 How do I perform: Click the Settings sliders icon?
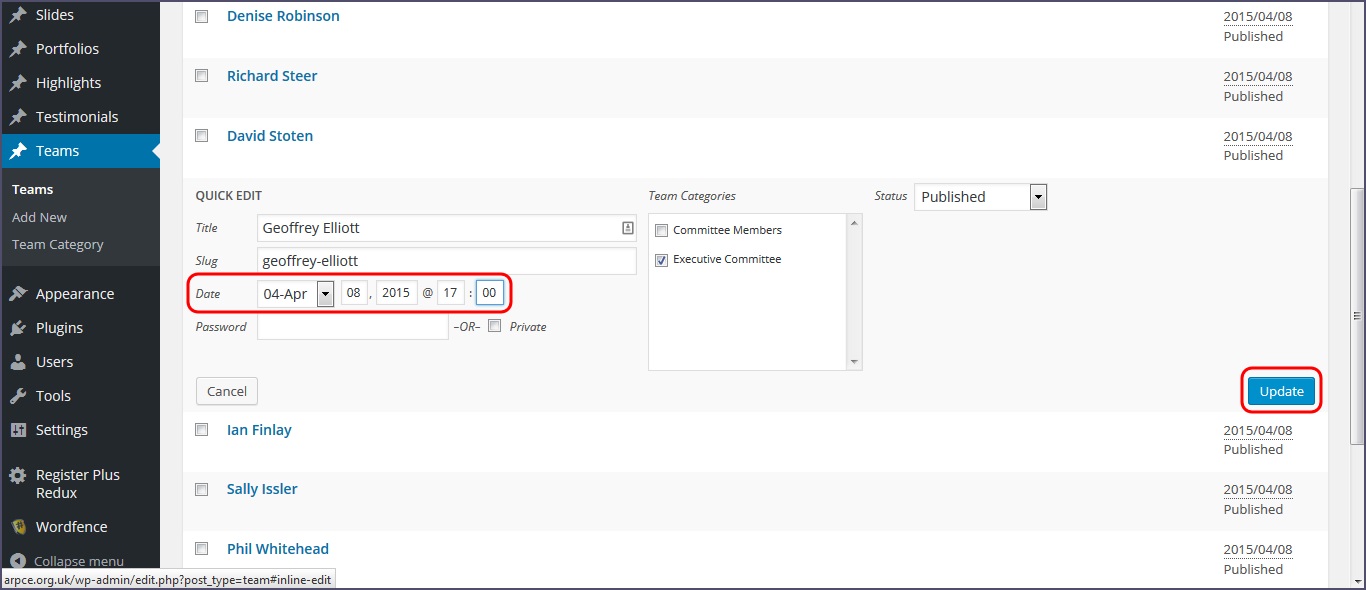click(x=18, y=430)
